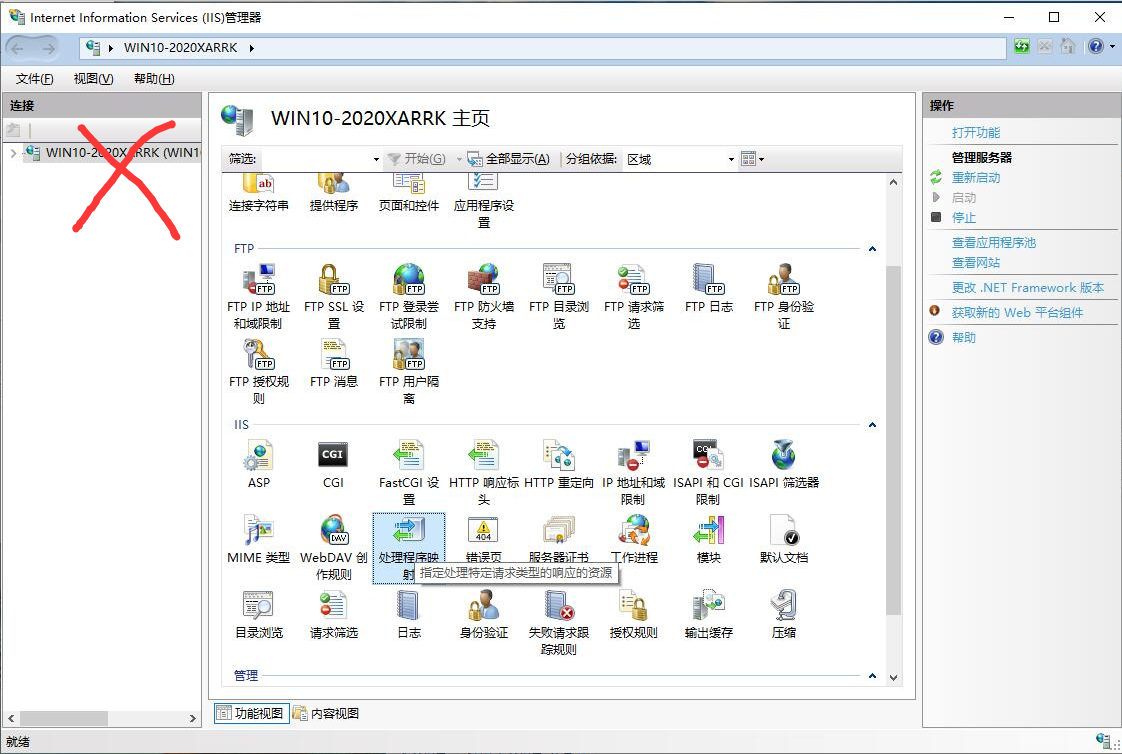Select the CGI feature icon
Viewport: 1122px width, 754px height.
[333, 465]
